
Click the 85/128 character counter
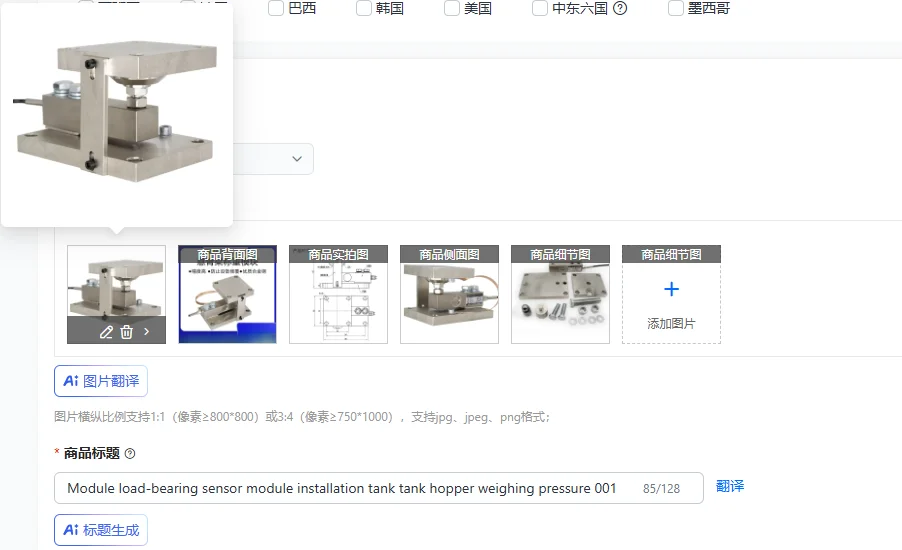pos(662,488)
